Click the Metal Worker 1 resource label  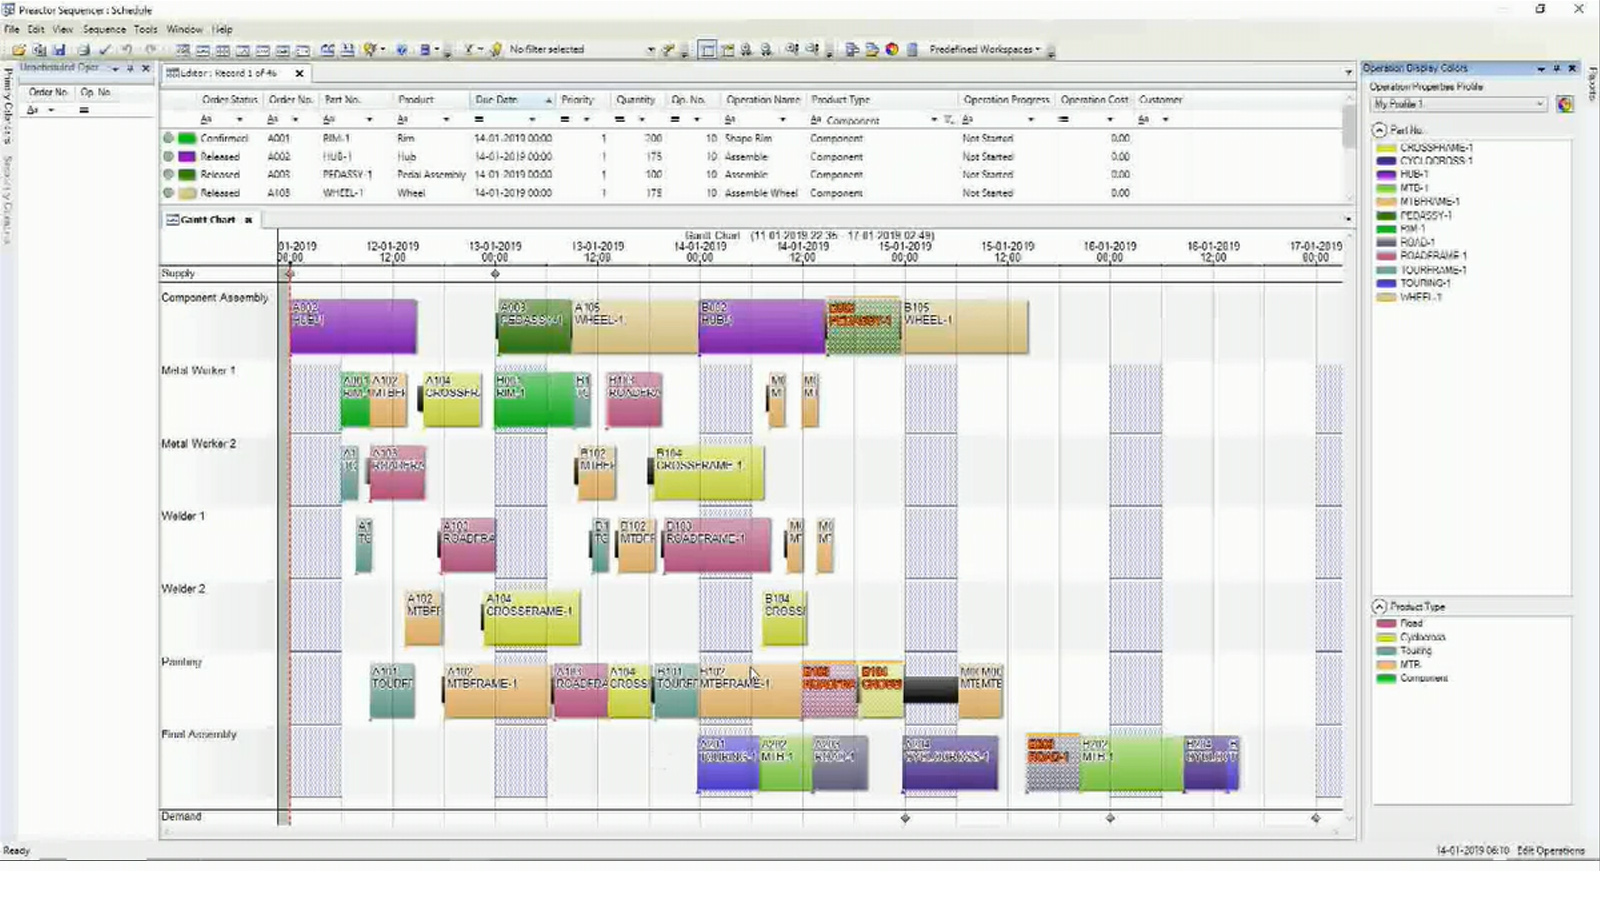click(x=198, y=370)
